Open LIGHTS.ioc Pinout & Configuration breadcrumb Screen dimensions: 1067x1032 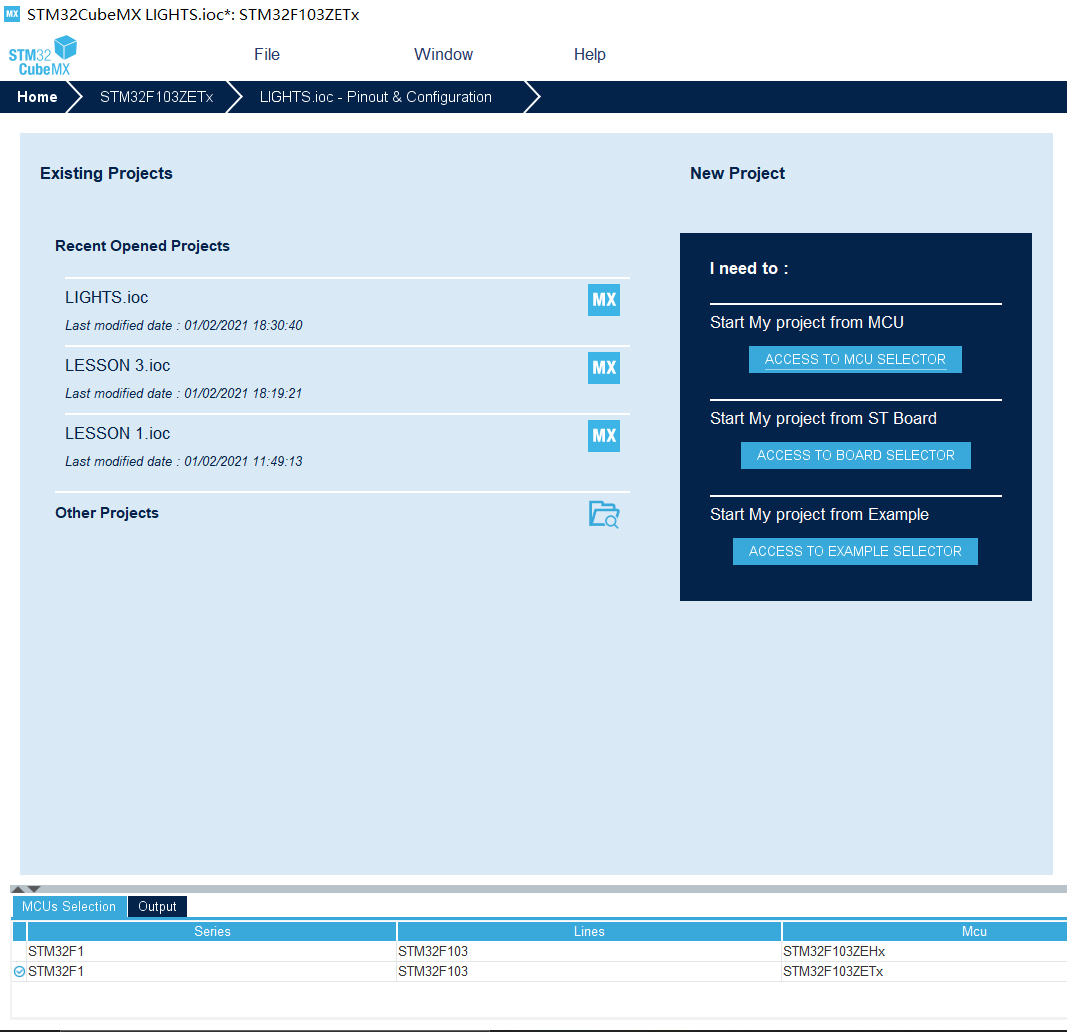pyautogui.click(x=376, y=97)
